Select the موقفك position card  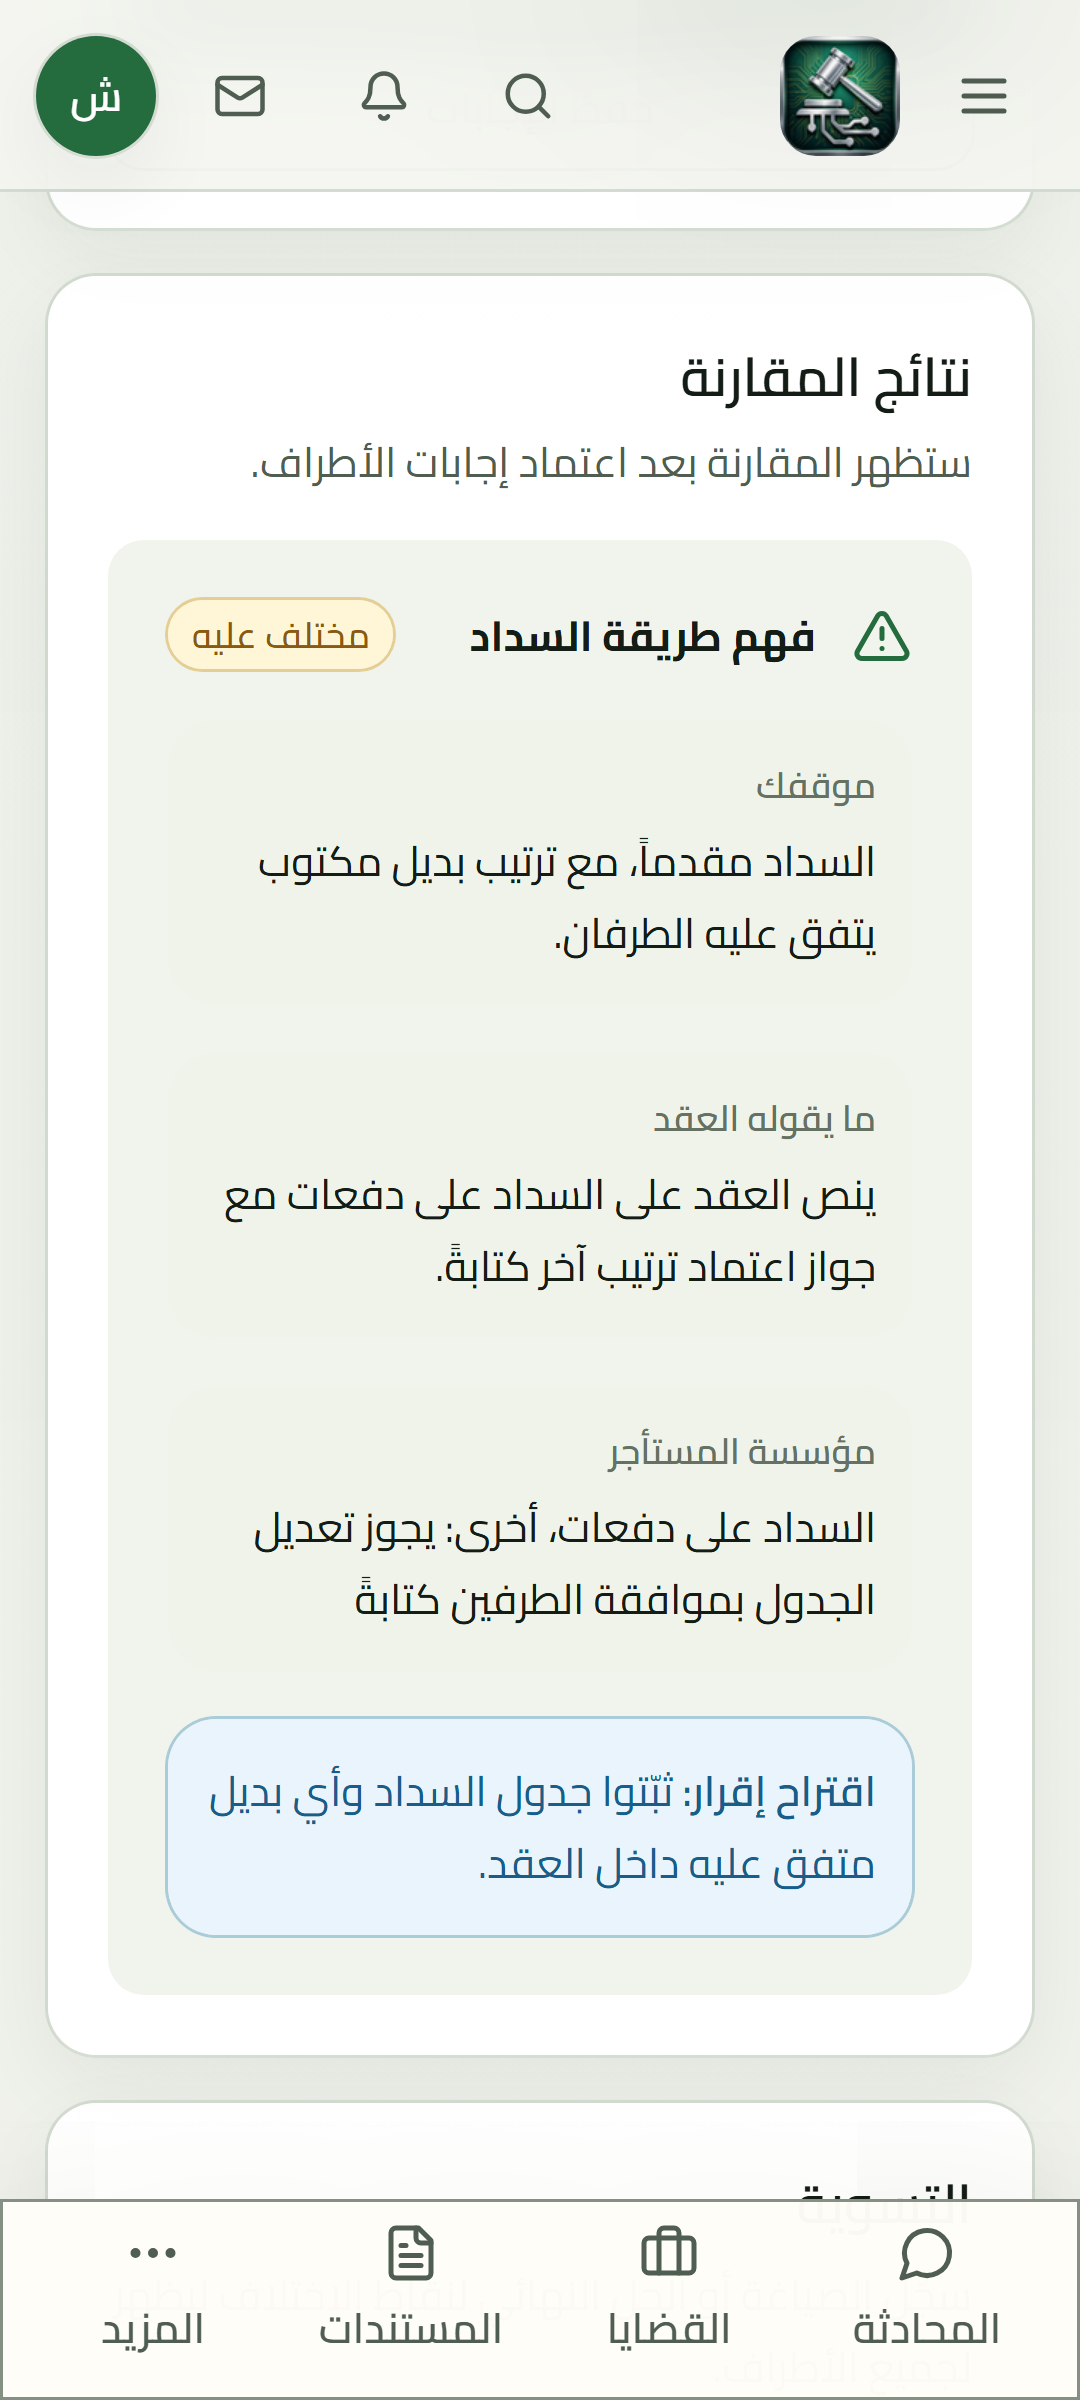pos(540,862)
